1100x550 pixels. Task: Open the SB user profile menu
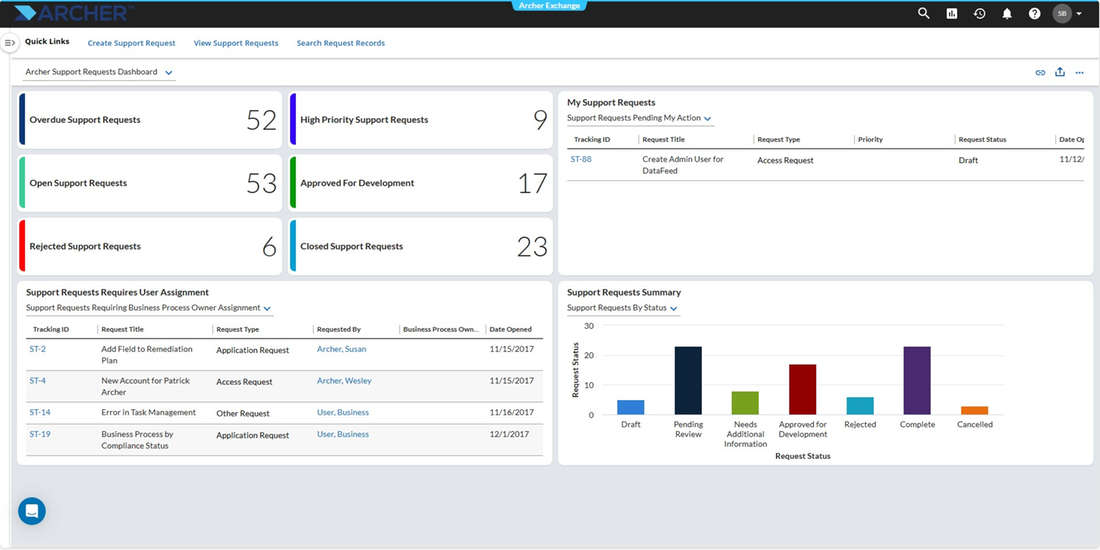pyautogui.click(x=1067, y=13)
